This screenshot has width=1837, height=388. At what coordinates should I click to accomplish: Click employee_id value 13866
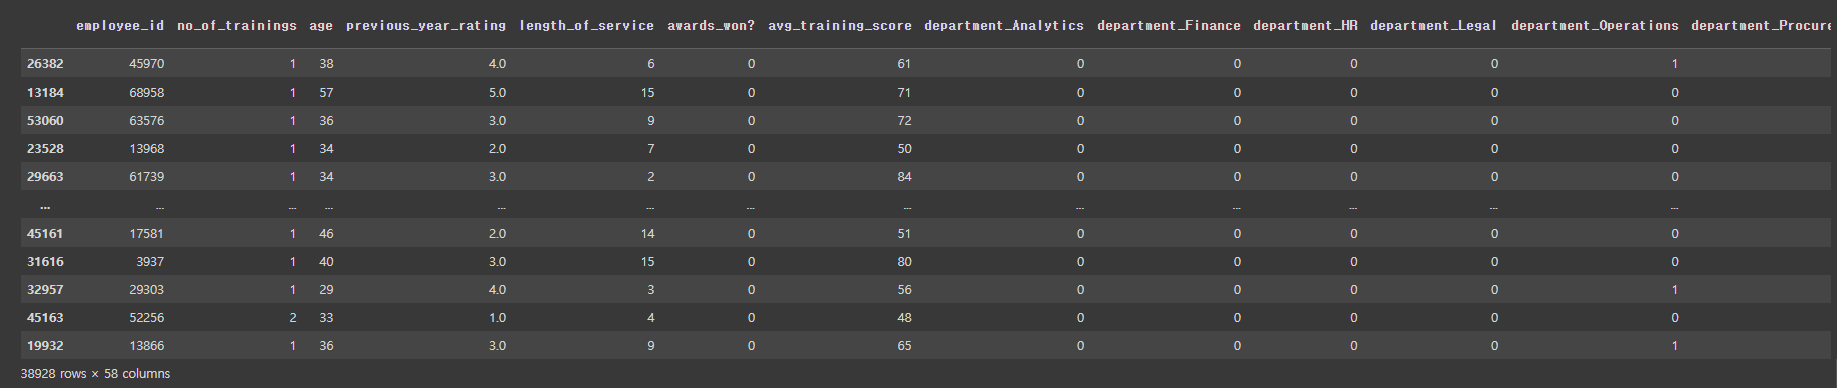click(147, 345)
